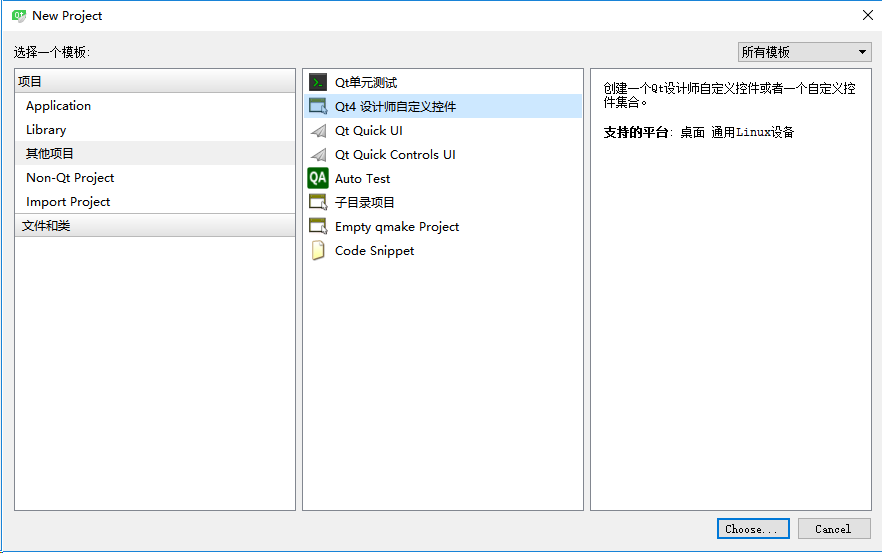Choose the Qt Quick UI template label
The width and height of the screenshot is (882, 553).
(368, 131)
